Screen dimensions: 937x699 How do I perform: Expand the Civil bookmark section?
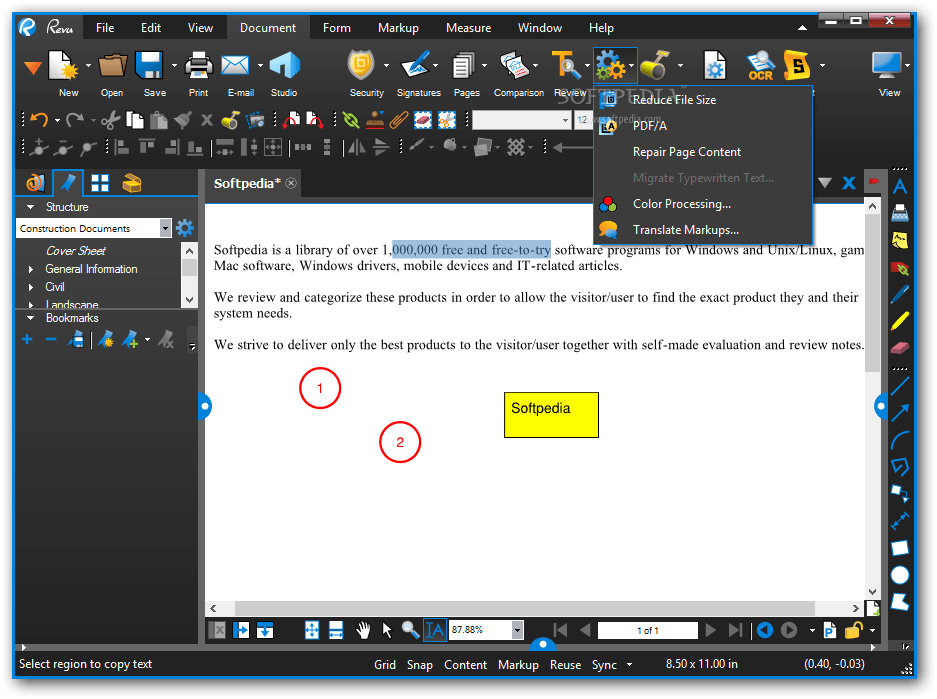32,287
